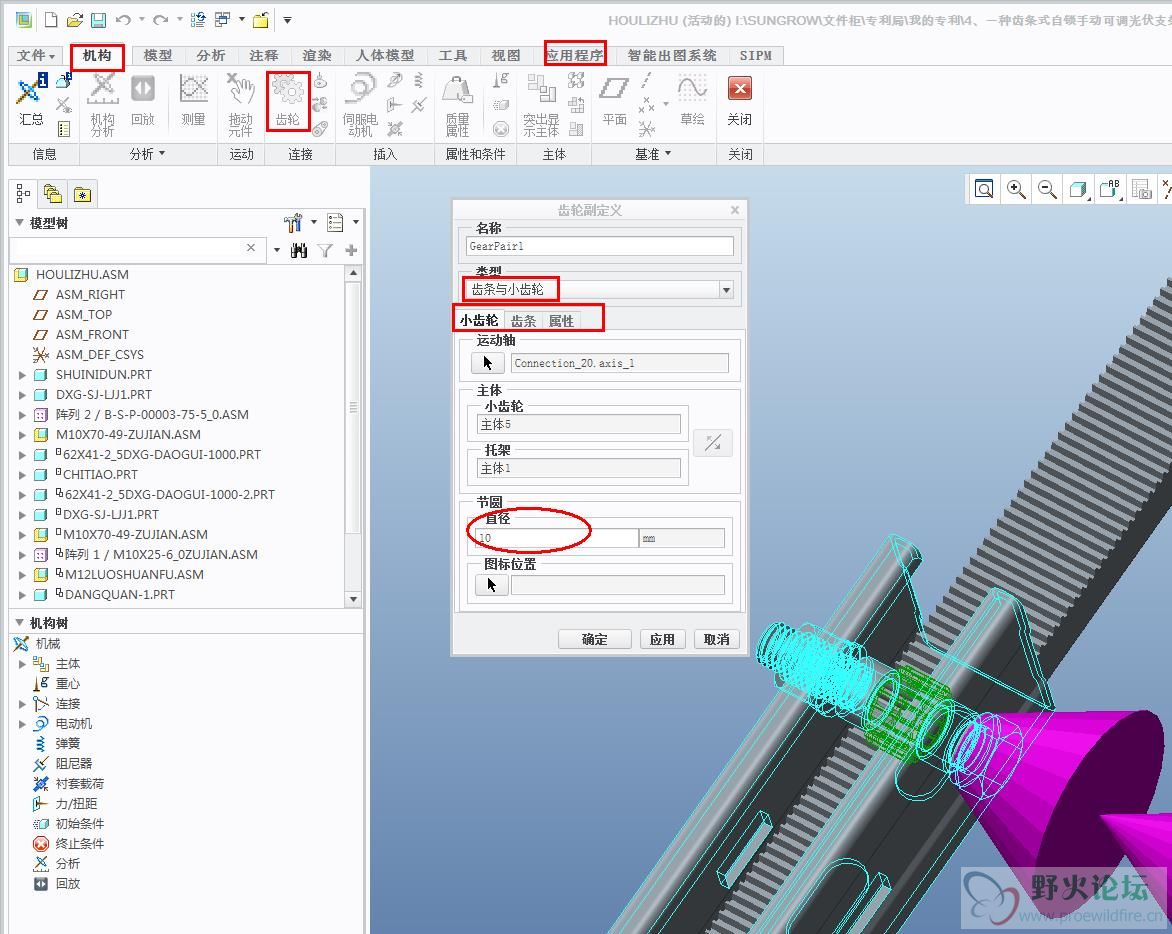Image resolution: width=1172 pixels, height=934 pixels.
Task: Click the 应用 apply button
Action: click(662, 639)
